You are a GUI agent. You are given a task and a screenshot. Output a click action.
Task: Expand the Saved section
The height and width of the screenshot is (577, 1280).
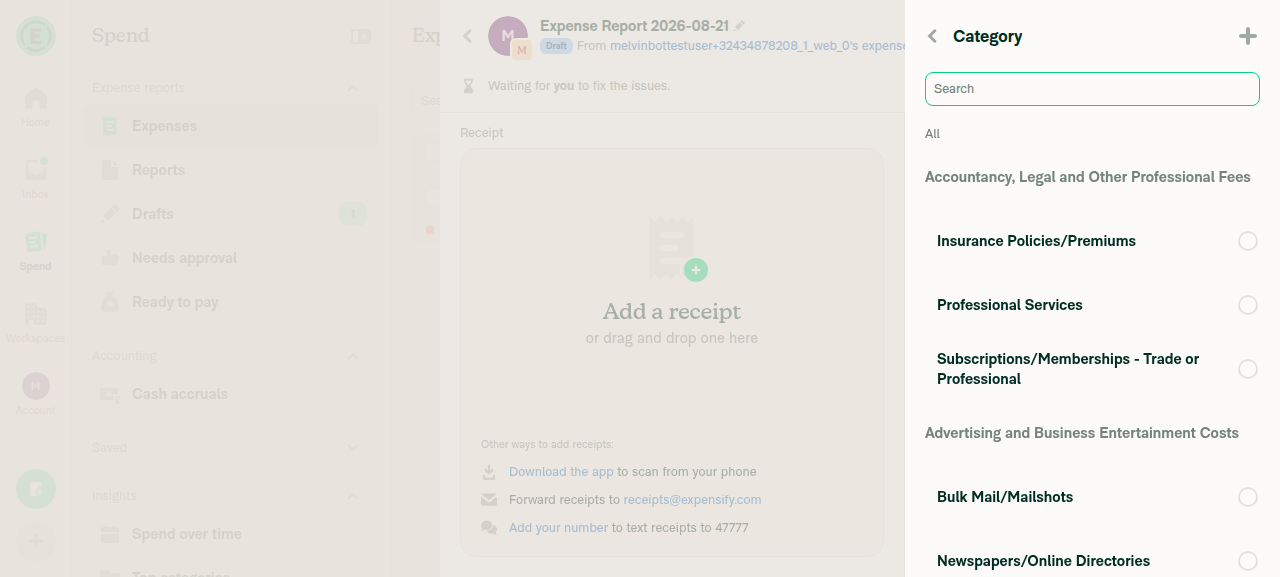coord(352,448)
